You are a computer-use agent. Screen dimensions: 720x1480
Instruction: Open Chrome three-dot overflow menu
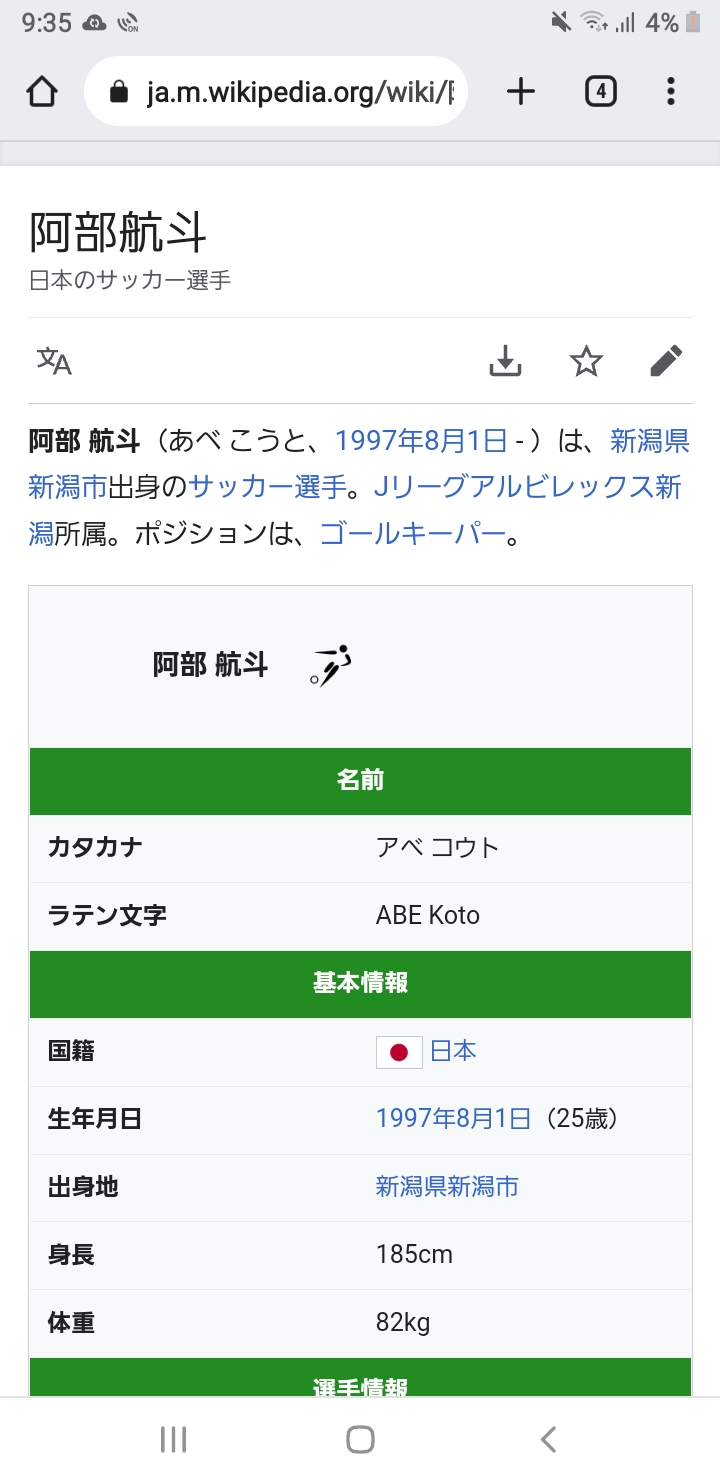(671, 92)
